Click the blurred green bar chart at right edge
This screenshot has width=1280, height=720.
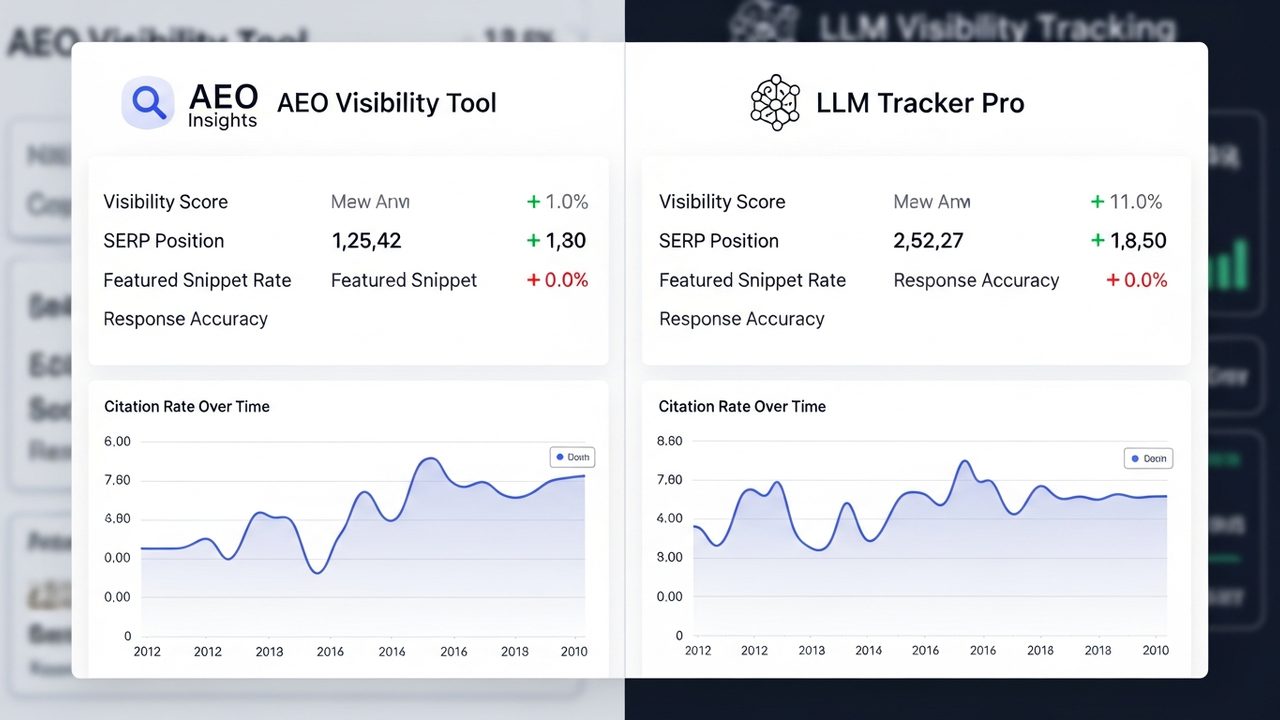1230,262
